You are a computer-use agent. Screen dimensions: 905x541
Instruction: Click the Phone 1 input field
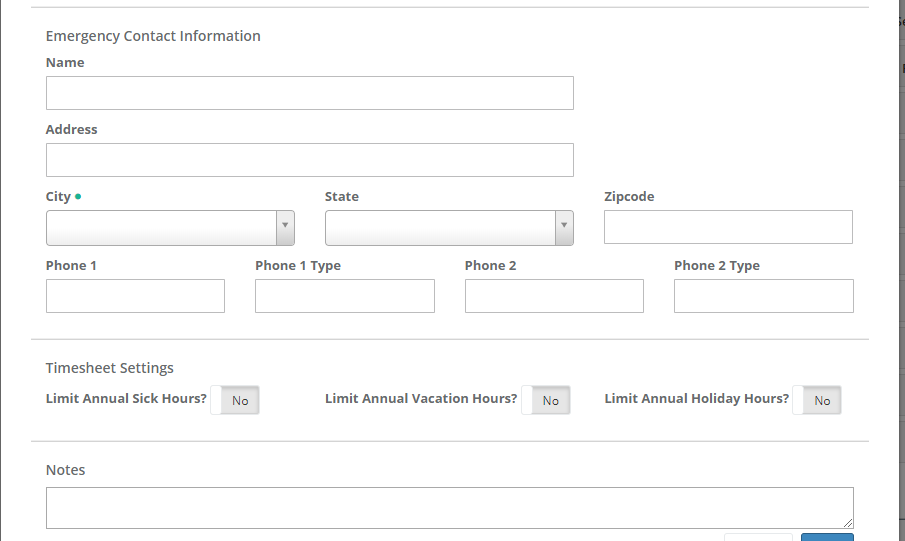[135, 296]
